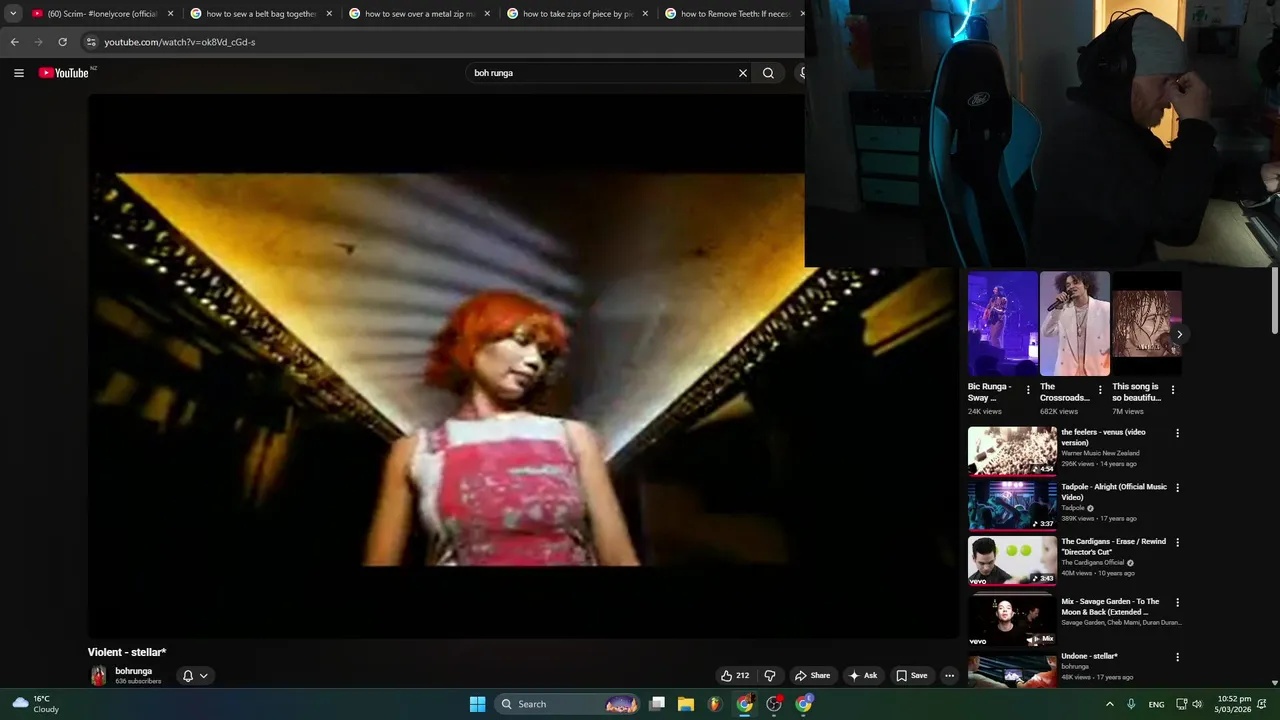
Task: Click the microphone icon in system tray
Action: 1131,704
